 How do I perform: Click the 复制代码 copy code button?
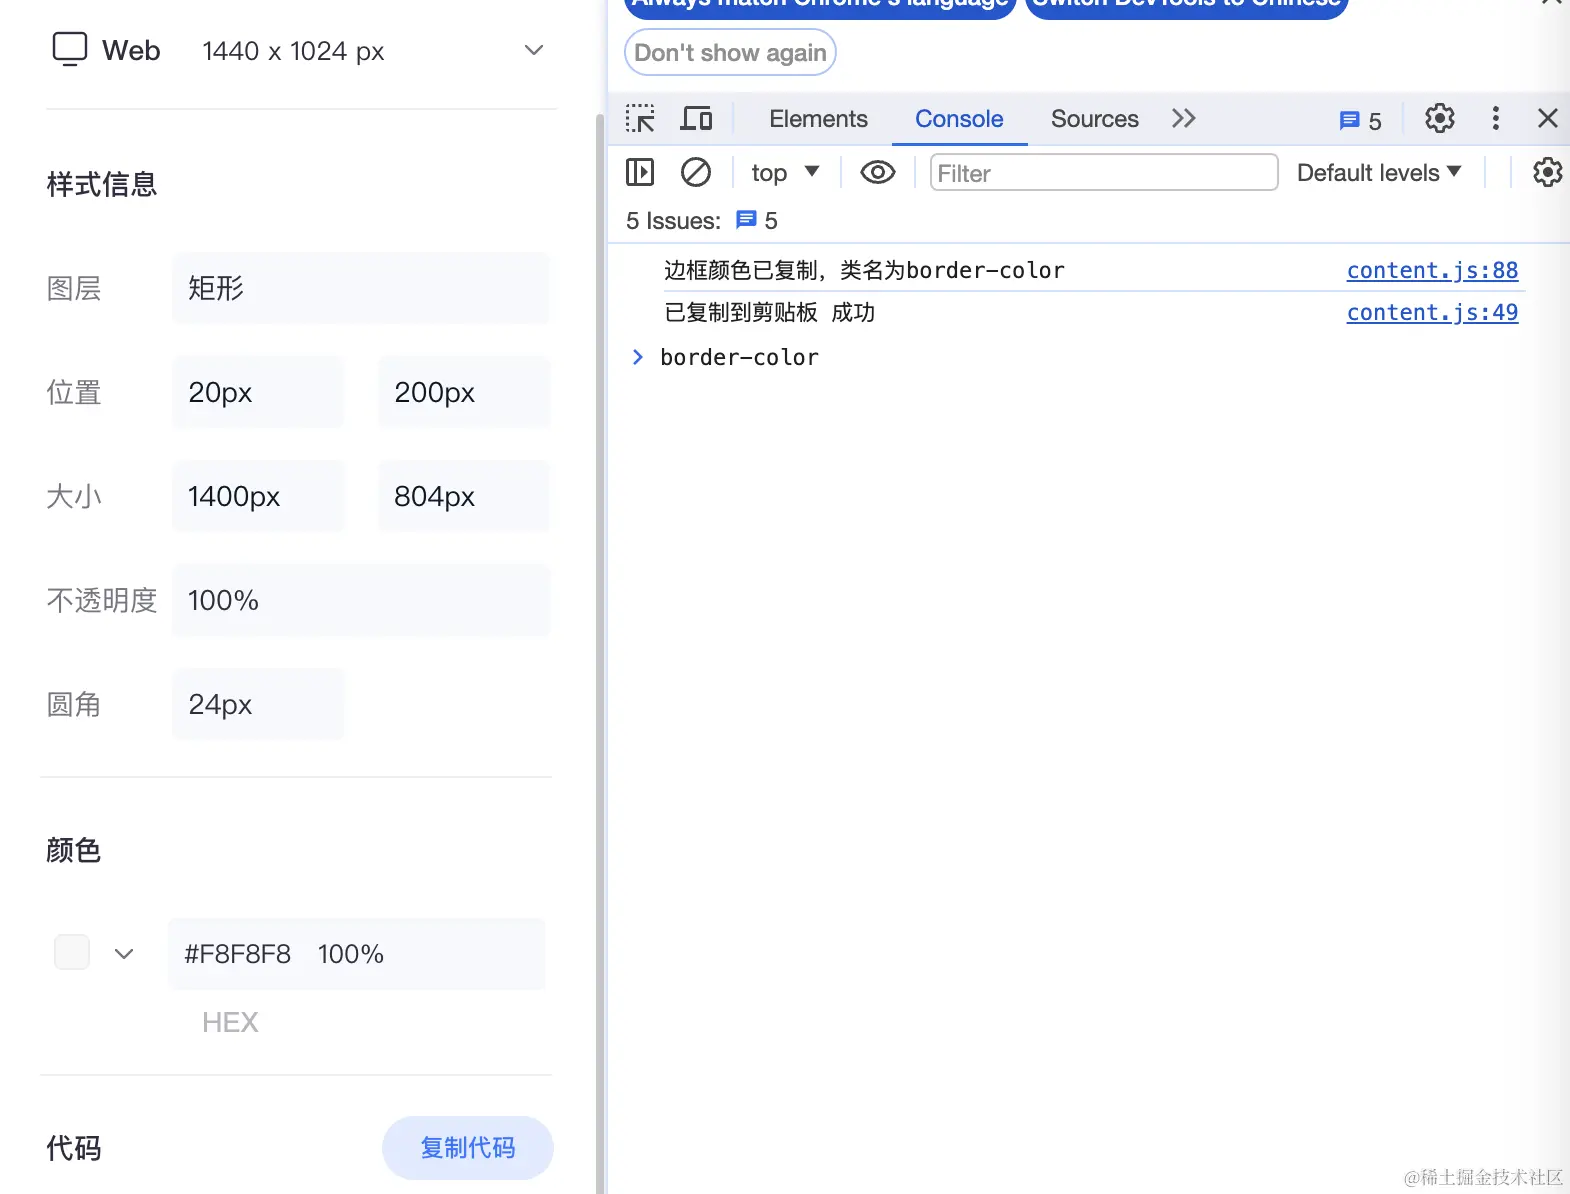point(468,1148)
